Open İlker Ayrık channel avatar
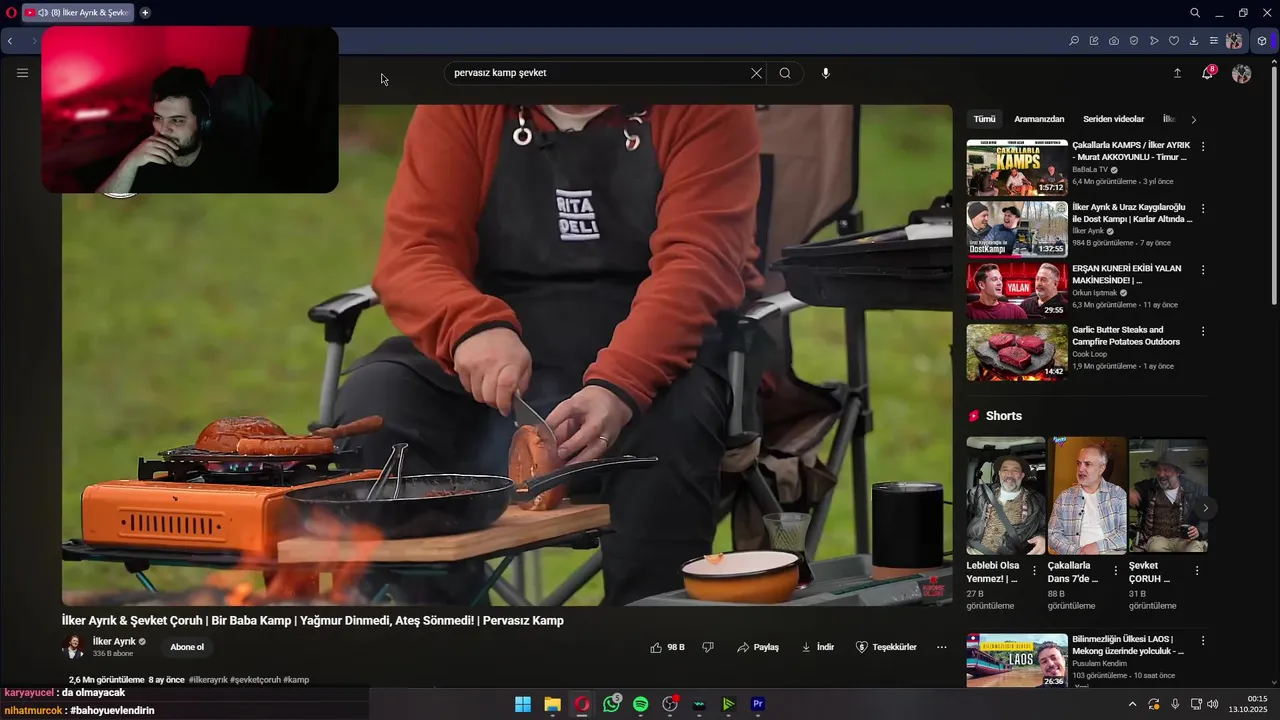Screen dimensions: 1280x720 tap(73, 647)
